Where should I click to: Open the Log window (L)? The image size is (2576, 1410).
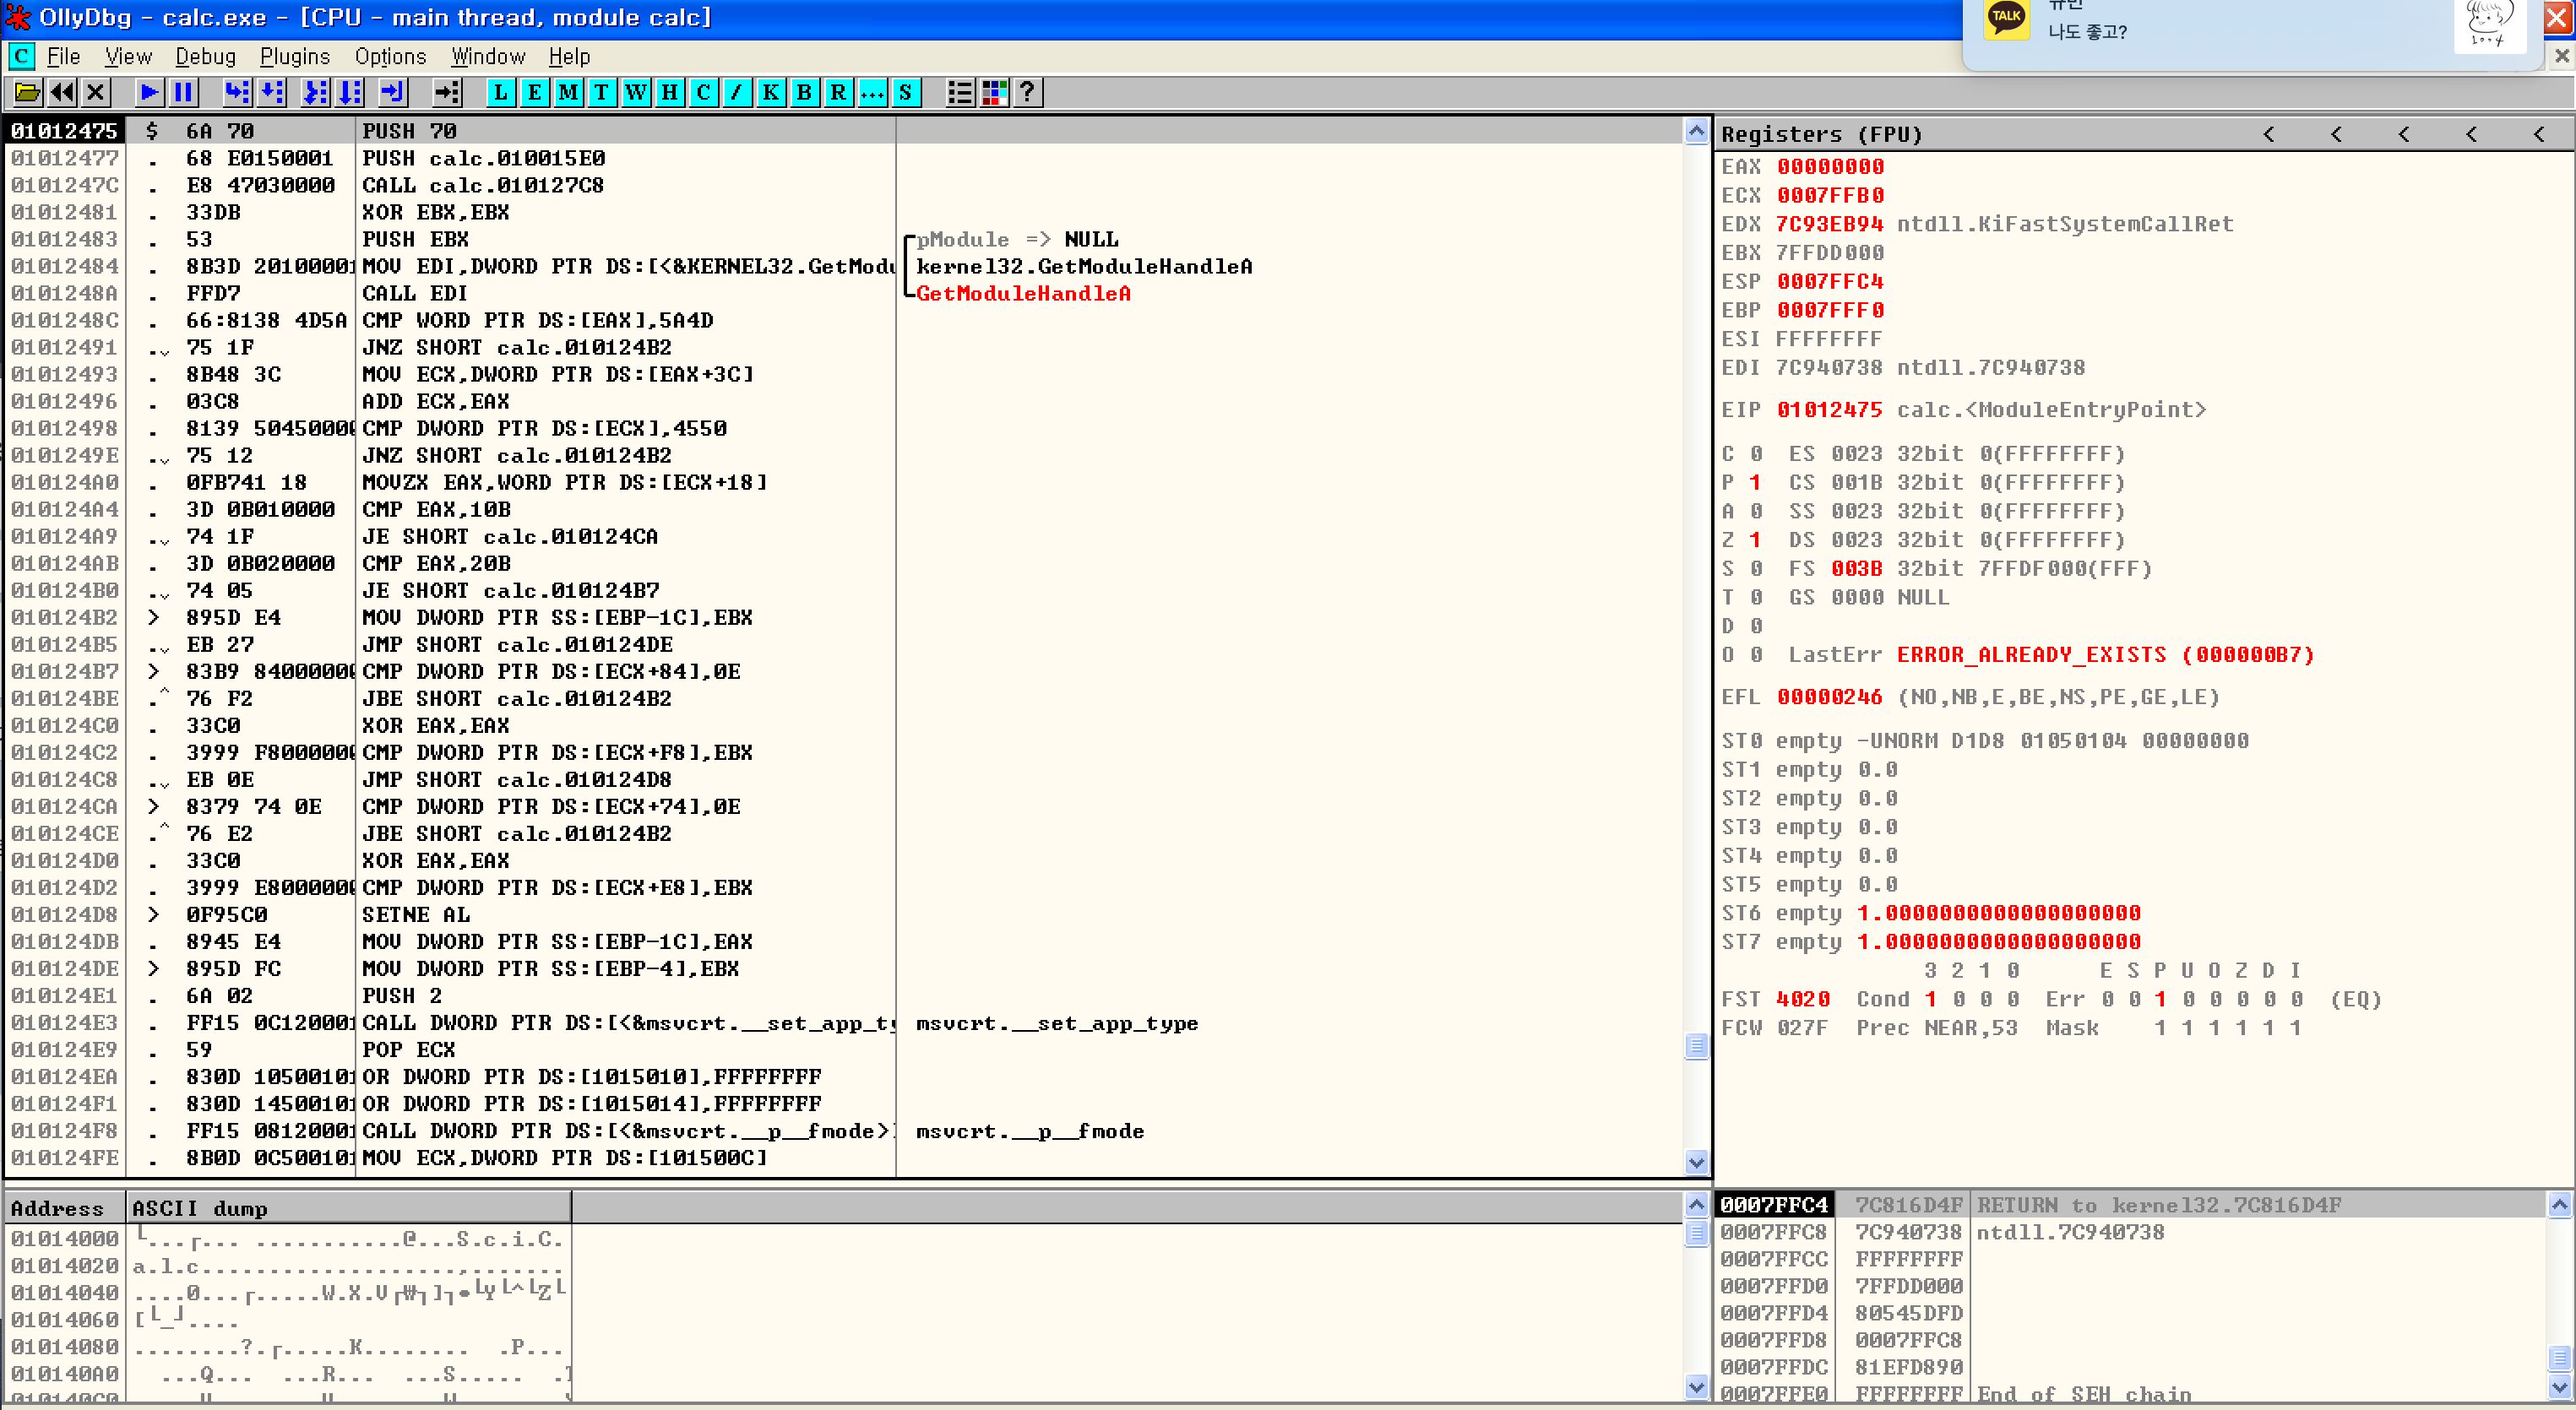(501, 93)
